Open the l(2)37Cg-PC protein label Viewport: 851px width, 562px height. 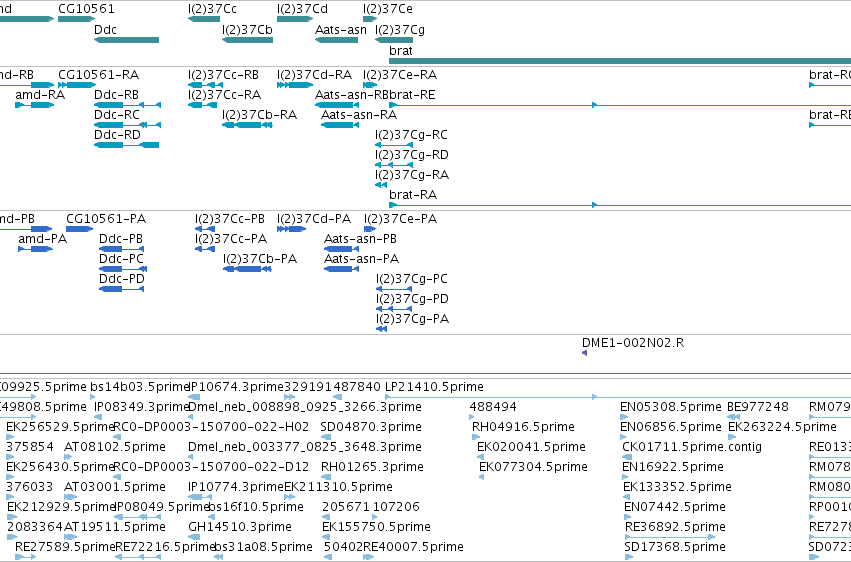coord(412,278)
